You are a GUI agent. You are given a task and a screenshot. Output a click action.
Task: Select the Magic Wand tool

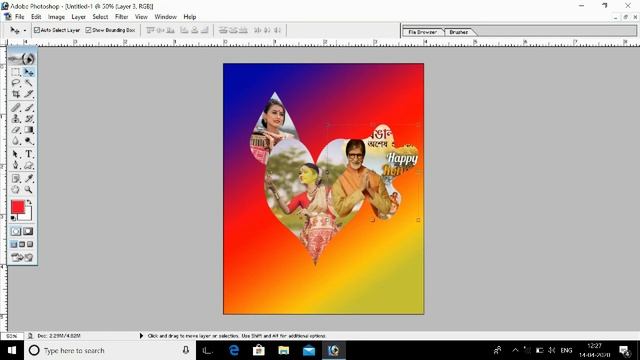point(29,83)
